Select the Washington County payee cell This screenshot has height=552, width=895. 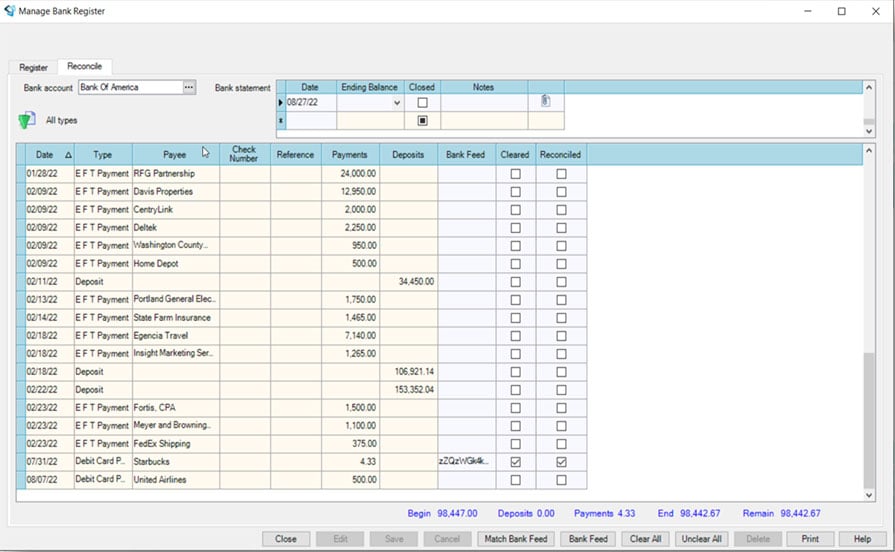(x=176, y=245)
